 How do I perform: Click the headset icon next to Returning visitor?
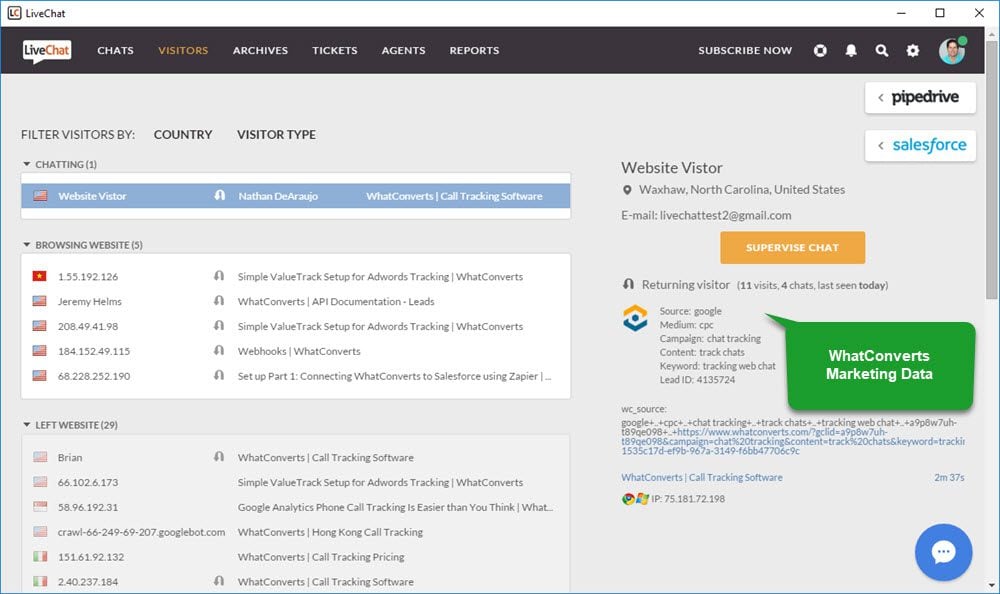pyautogui.click(x=628, y=285)
